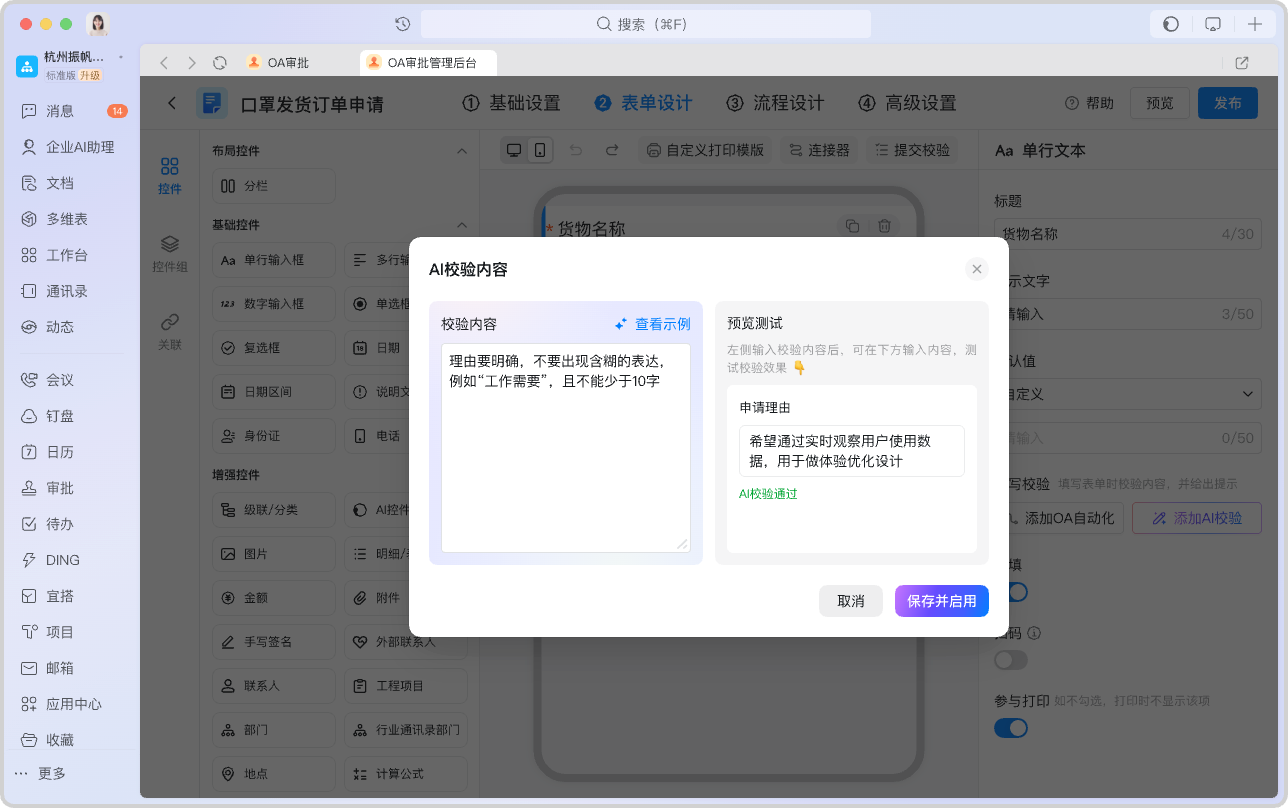This screenshot has height=808, width=1288.
Task: Open 钉盘 in the sidebar
Action: click(x=70, y=416)
